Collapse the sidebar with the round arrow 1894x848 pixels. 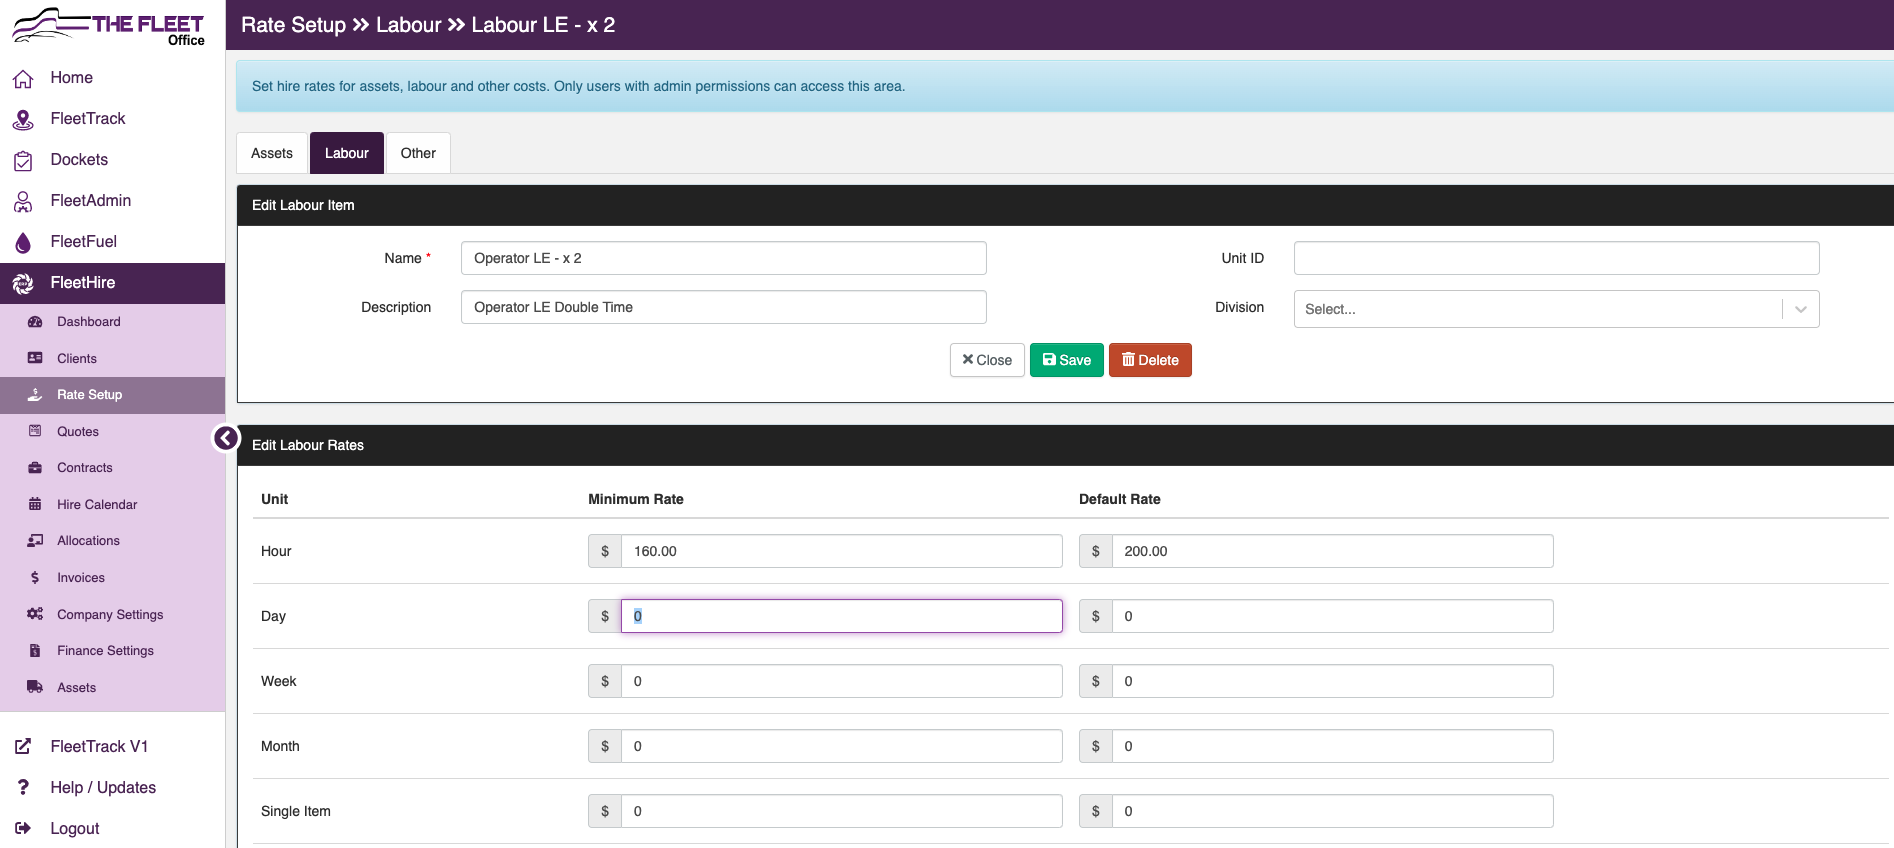(x=226, y=438)
